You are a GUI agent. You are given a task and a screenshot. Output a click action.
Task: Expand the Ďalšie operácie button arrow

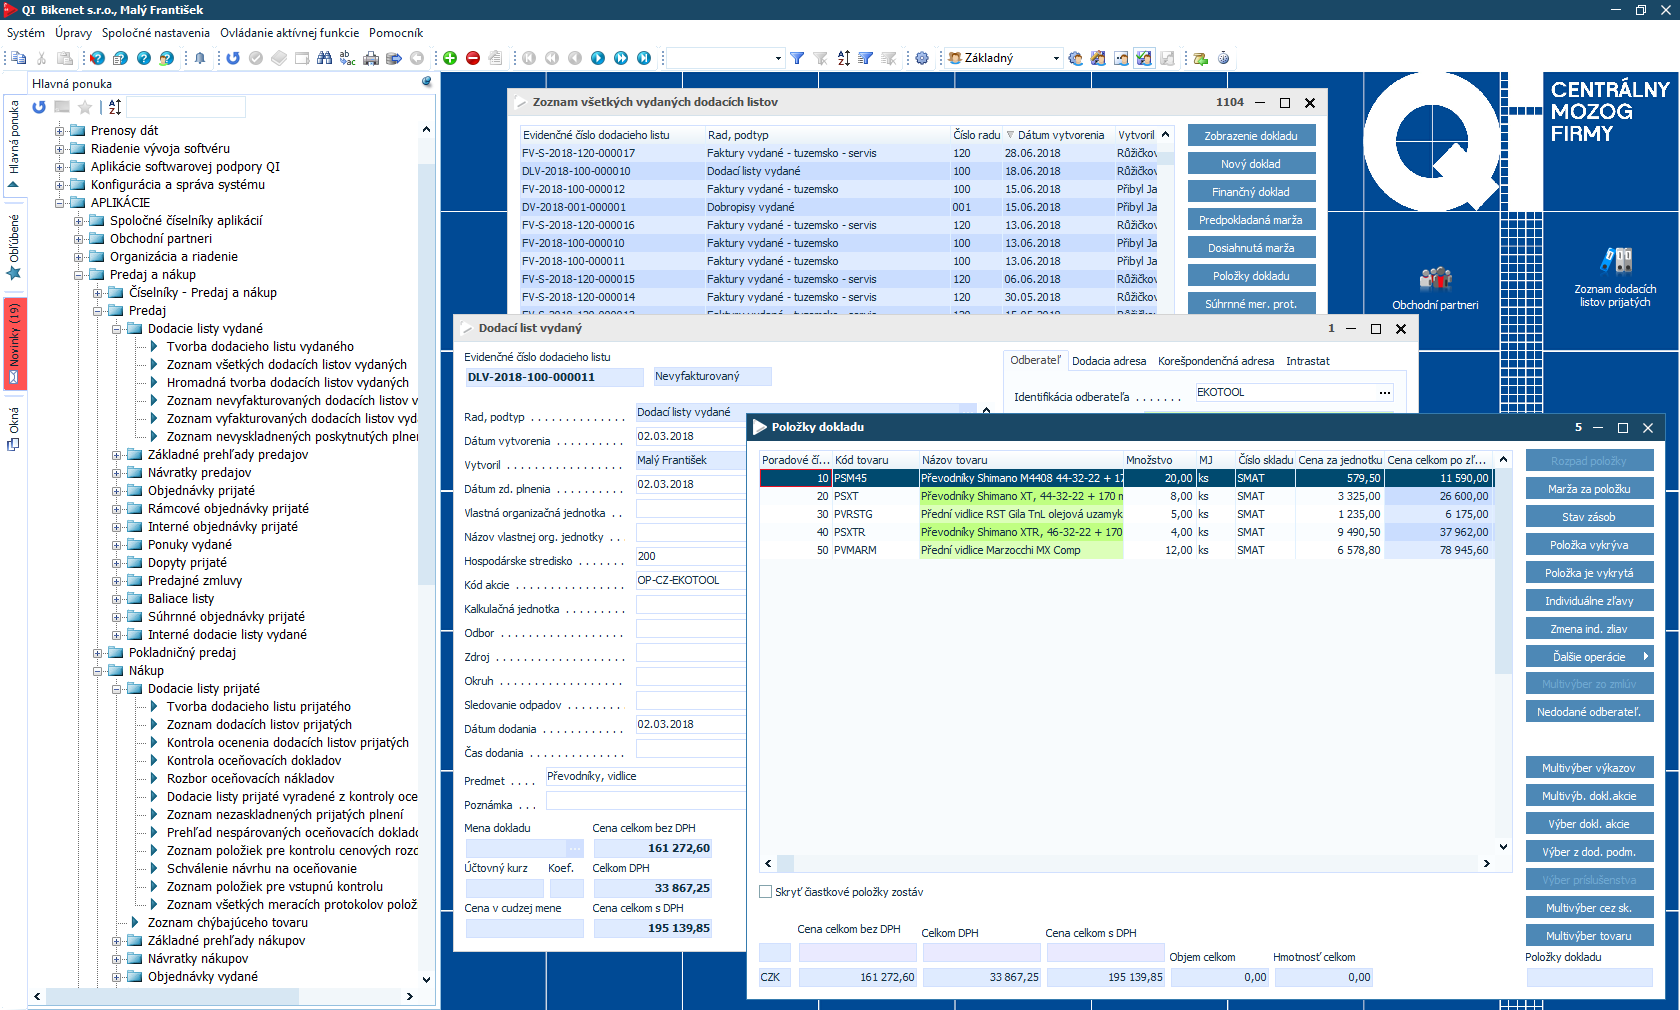[1645, 657]
